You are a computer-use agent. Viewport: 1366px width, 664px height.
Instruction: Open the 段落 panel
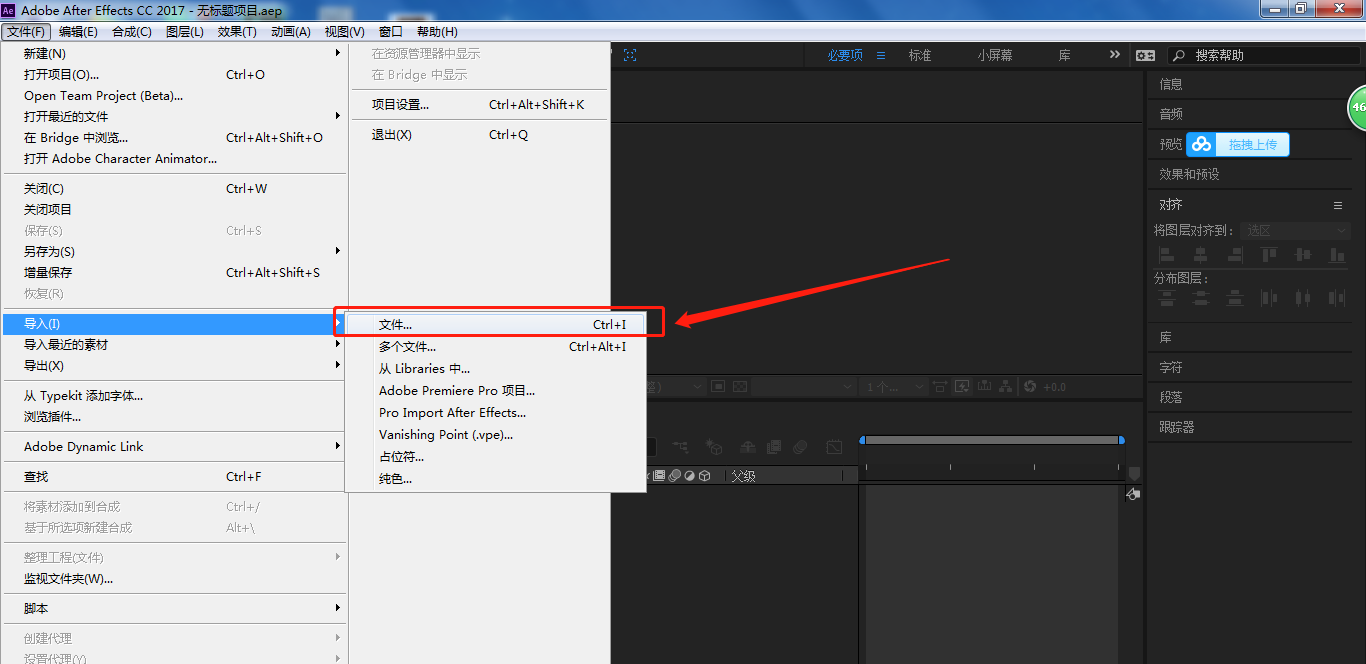click(1171, 397)
